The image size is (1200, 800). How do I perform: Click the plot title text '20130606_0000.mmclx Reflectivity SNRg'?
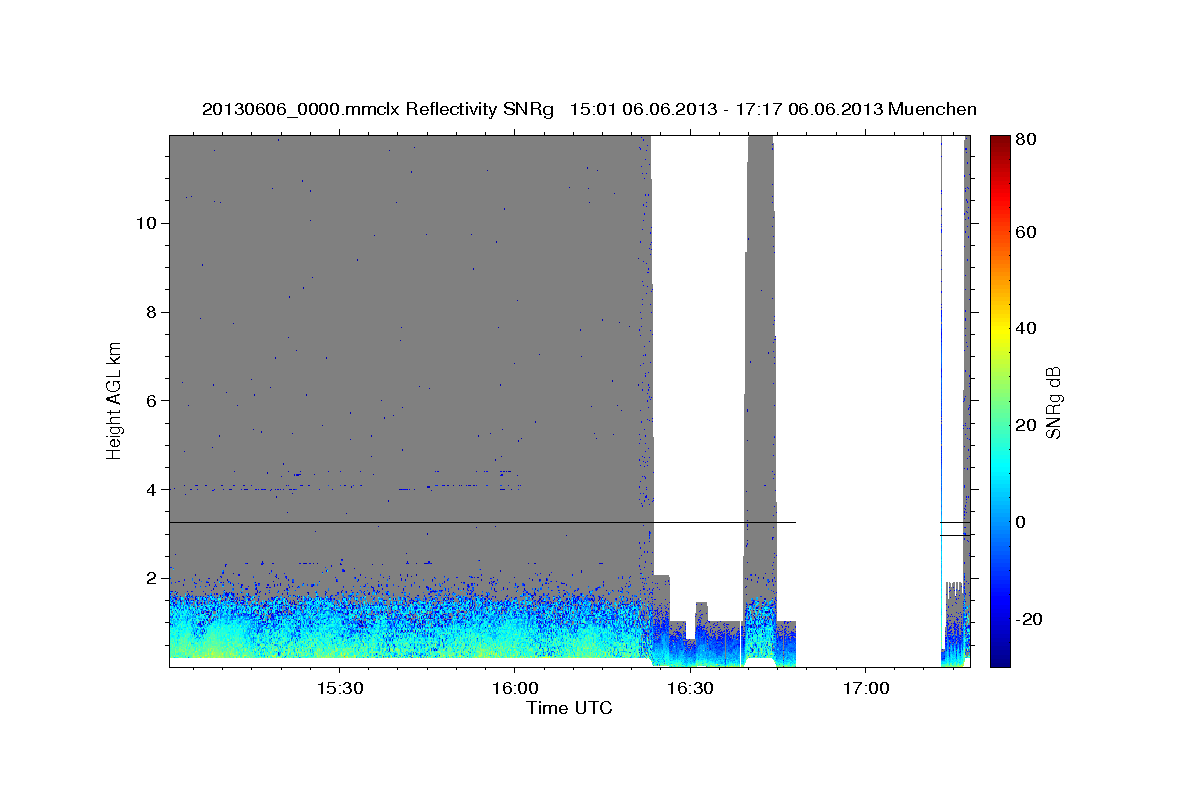pos(378,109)
